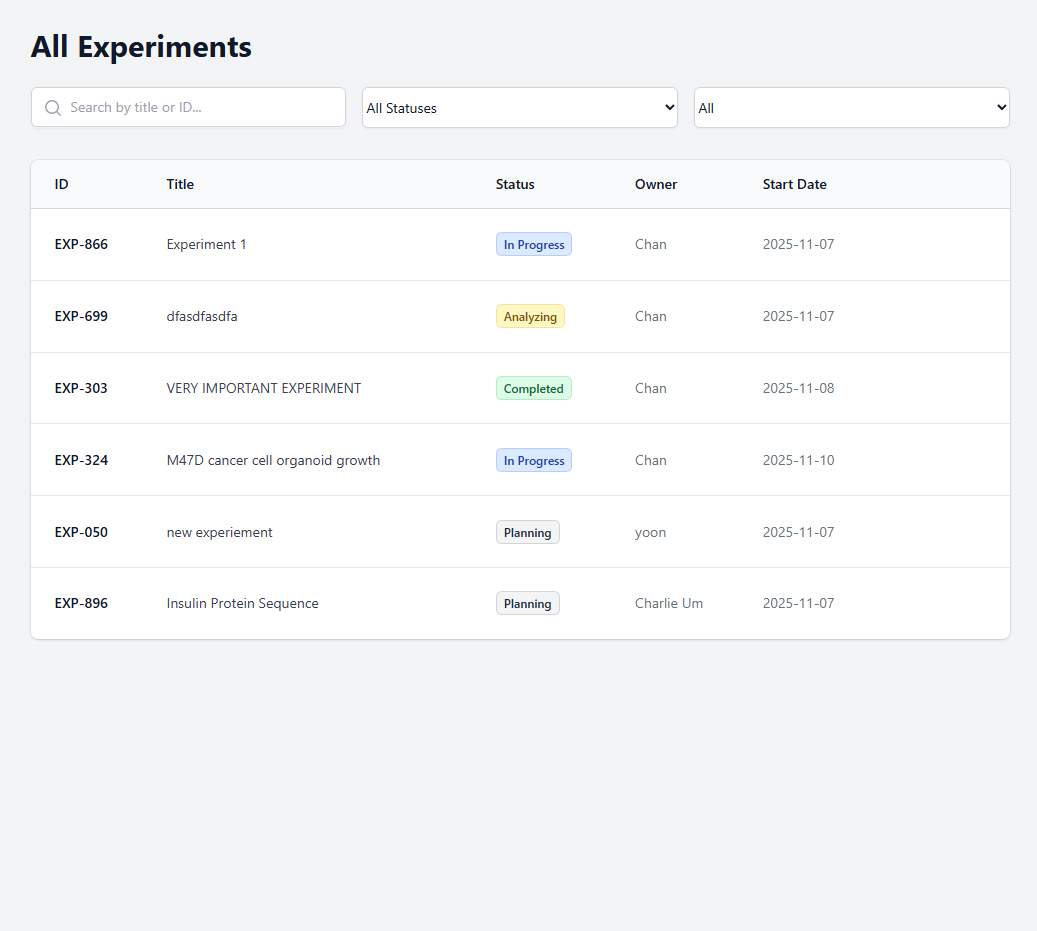Sort by the Start Date column header
This screenshot has height=931, width=1037.
(794, 184)
